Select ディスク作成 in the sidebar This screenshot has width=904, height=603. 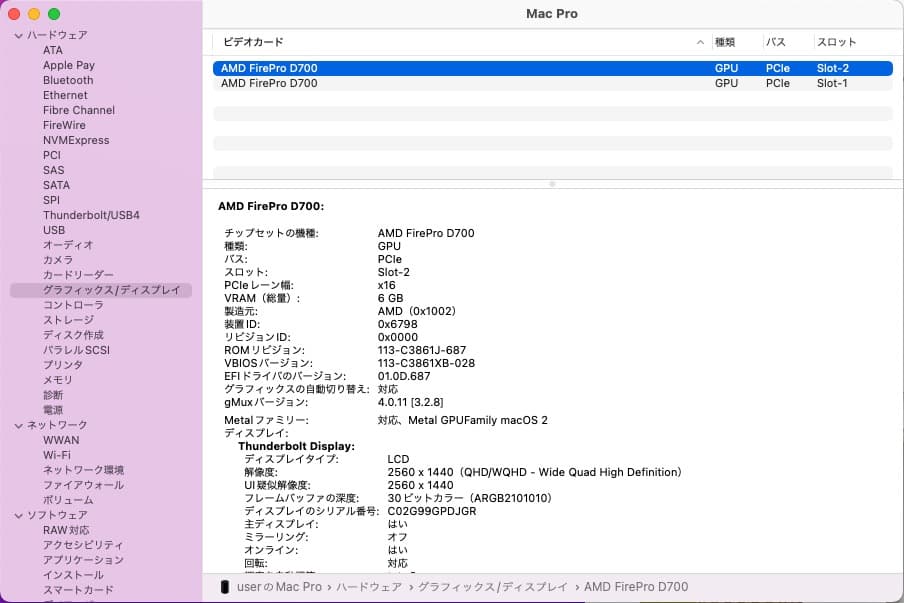click(73, 335)
